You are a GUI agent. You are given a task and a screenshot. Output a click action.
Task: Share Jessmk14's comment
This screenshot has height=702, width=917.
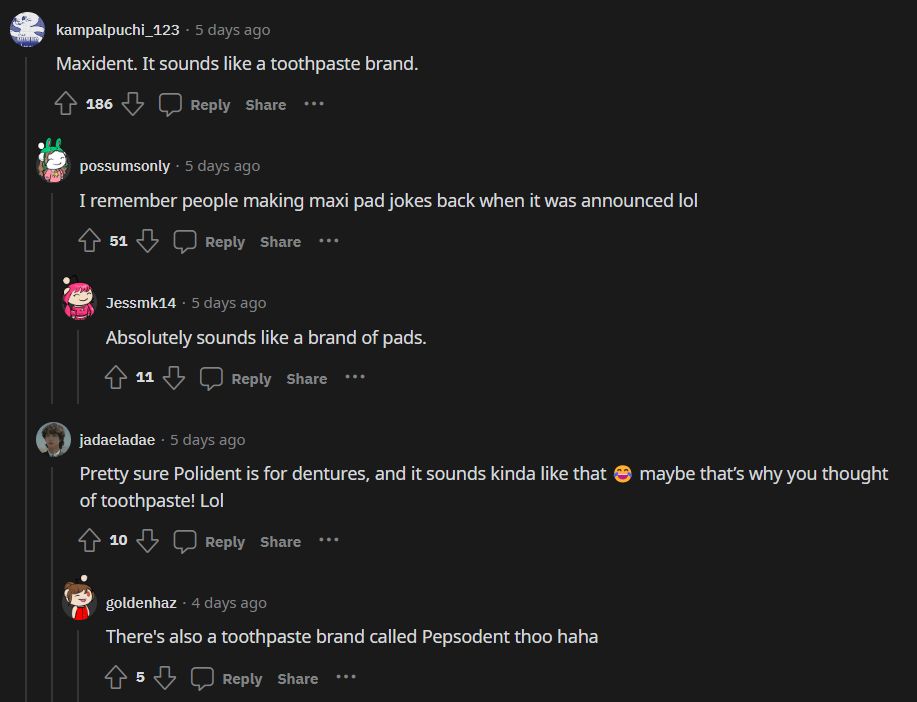pyautogui.click(x=306, y=379)
